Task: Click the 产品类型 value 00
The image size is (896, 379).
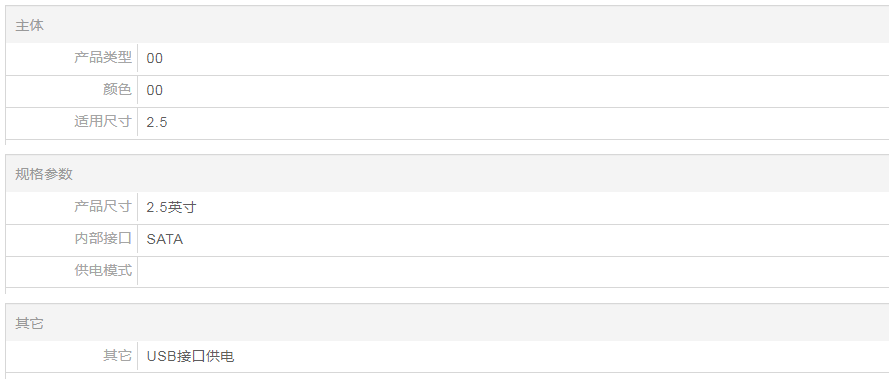Action: pyautogui.click(x=155, y=58)
